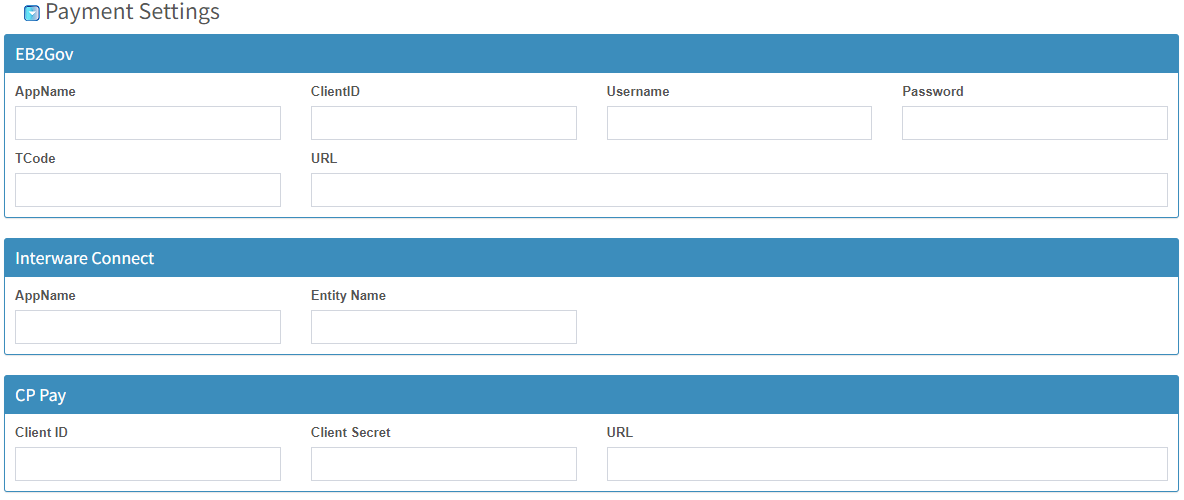
Task: Focus the CP Pay Client ID field
Action: (148, 464)
